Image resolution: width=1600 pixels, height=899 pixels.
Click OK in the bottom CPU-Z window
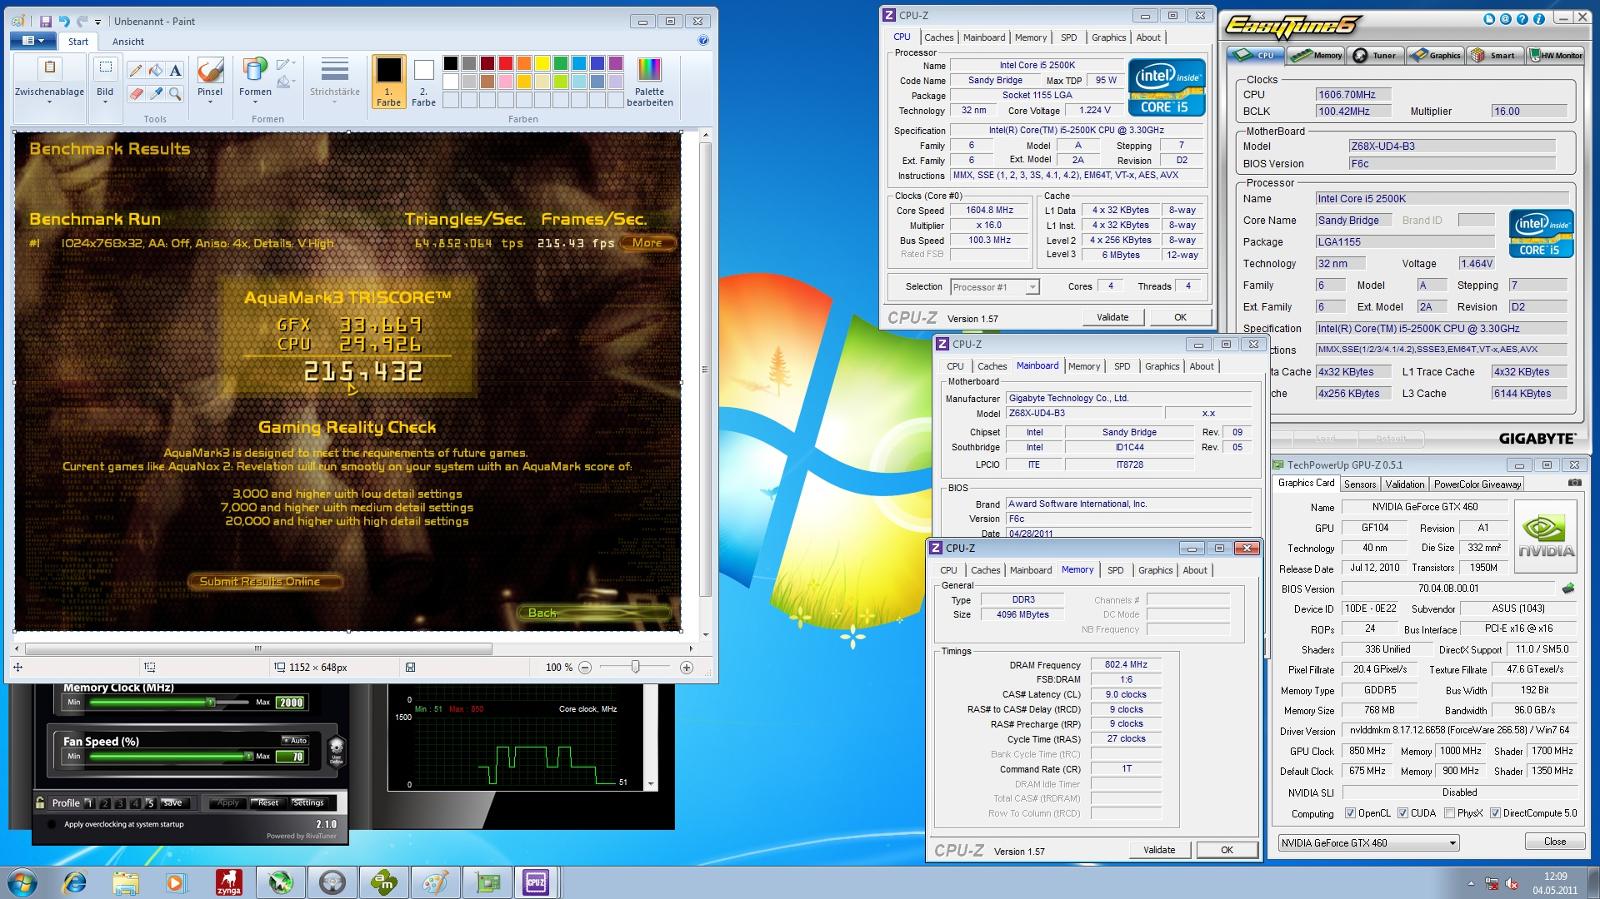coord(1226,850)
